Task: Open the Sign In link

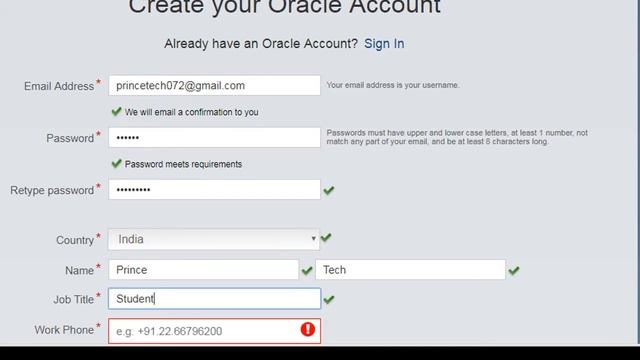Action: pos(384,44)
